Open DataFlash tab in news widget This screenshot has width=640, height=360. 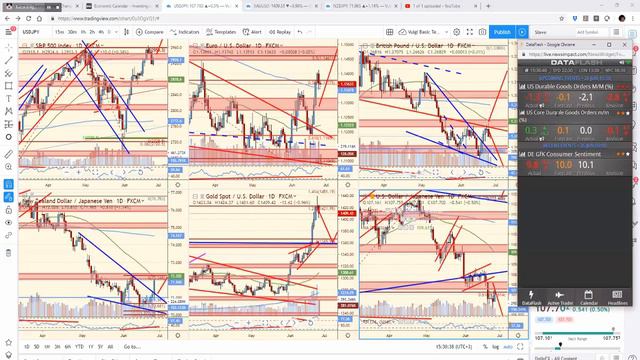click(x=531, y=298)
